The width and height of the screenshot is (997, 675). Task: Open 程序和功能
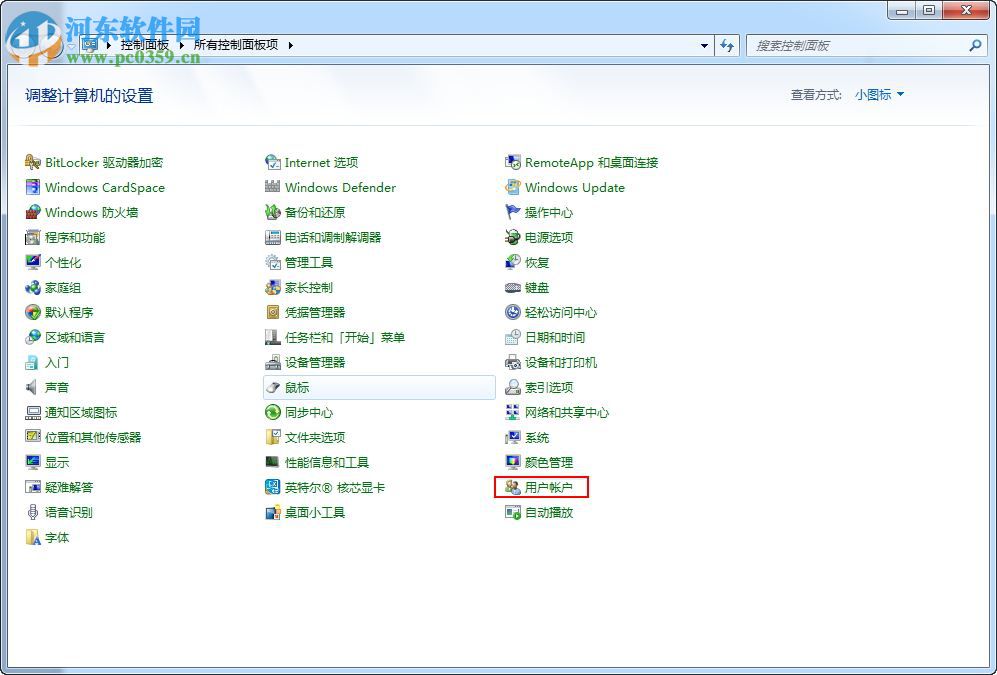click(74, 237)
